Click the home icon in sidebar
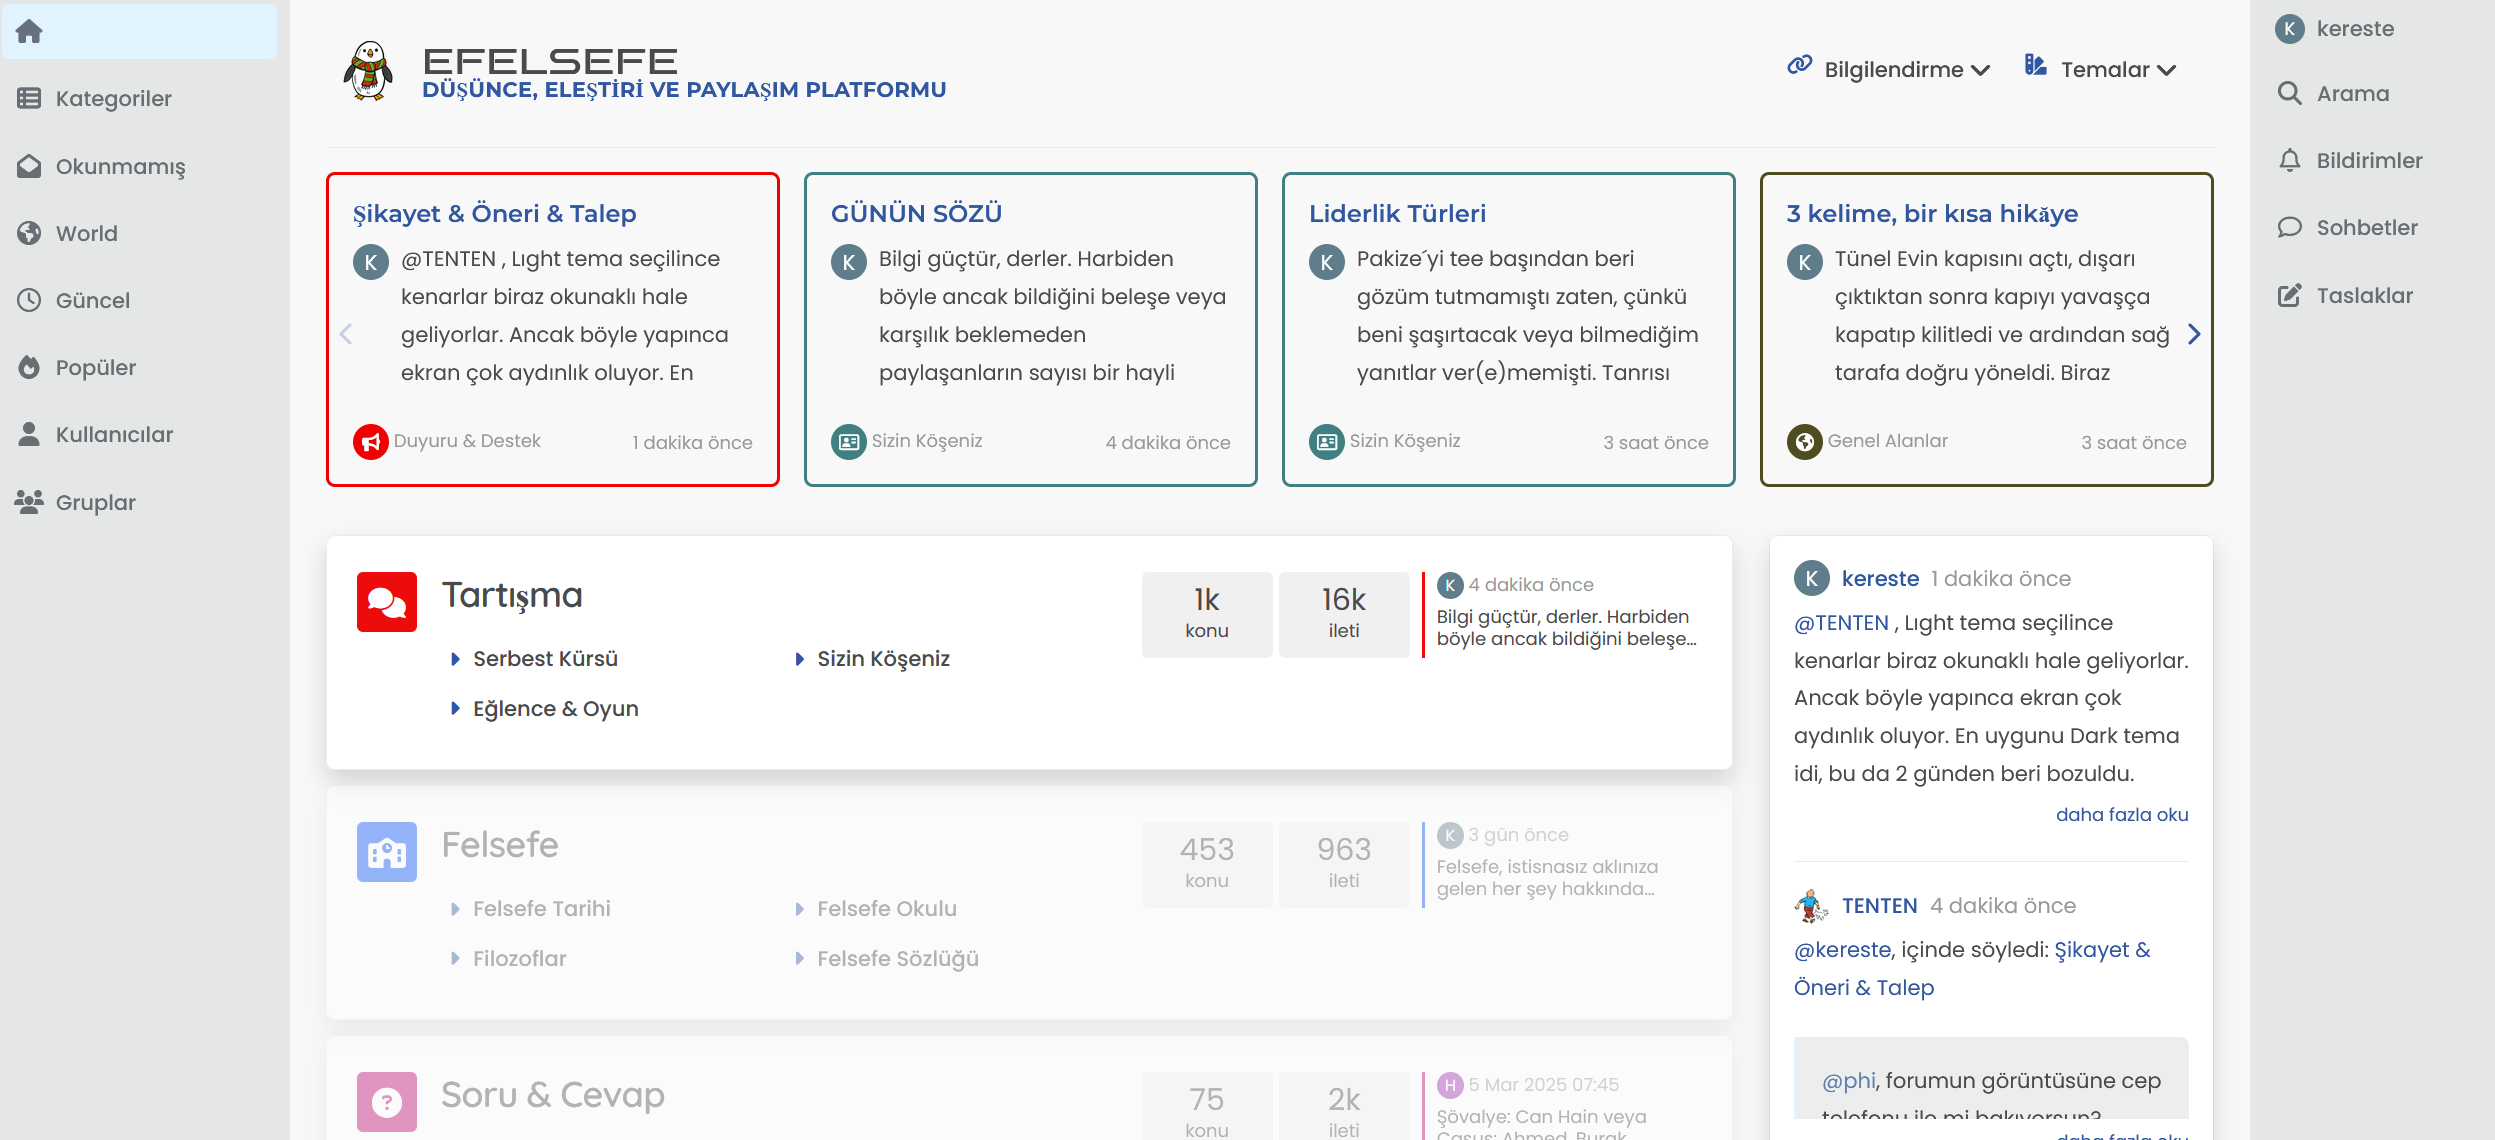The image size is (2495, 1140). (29, 32)
